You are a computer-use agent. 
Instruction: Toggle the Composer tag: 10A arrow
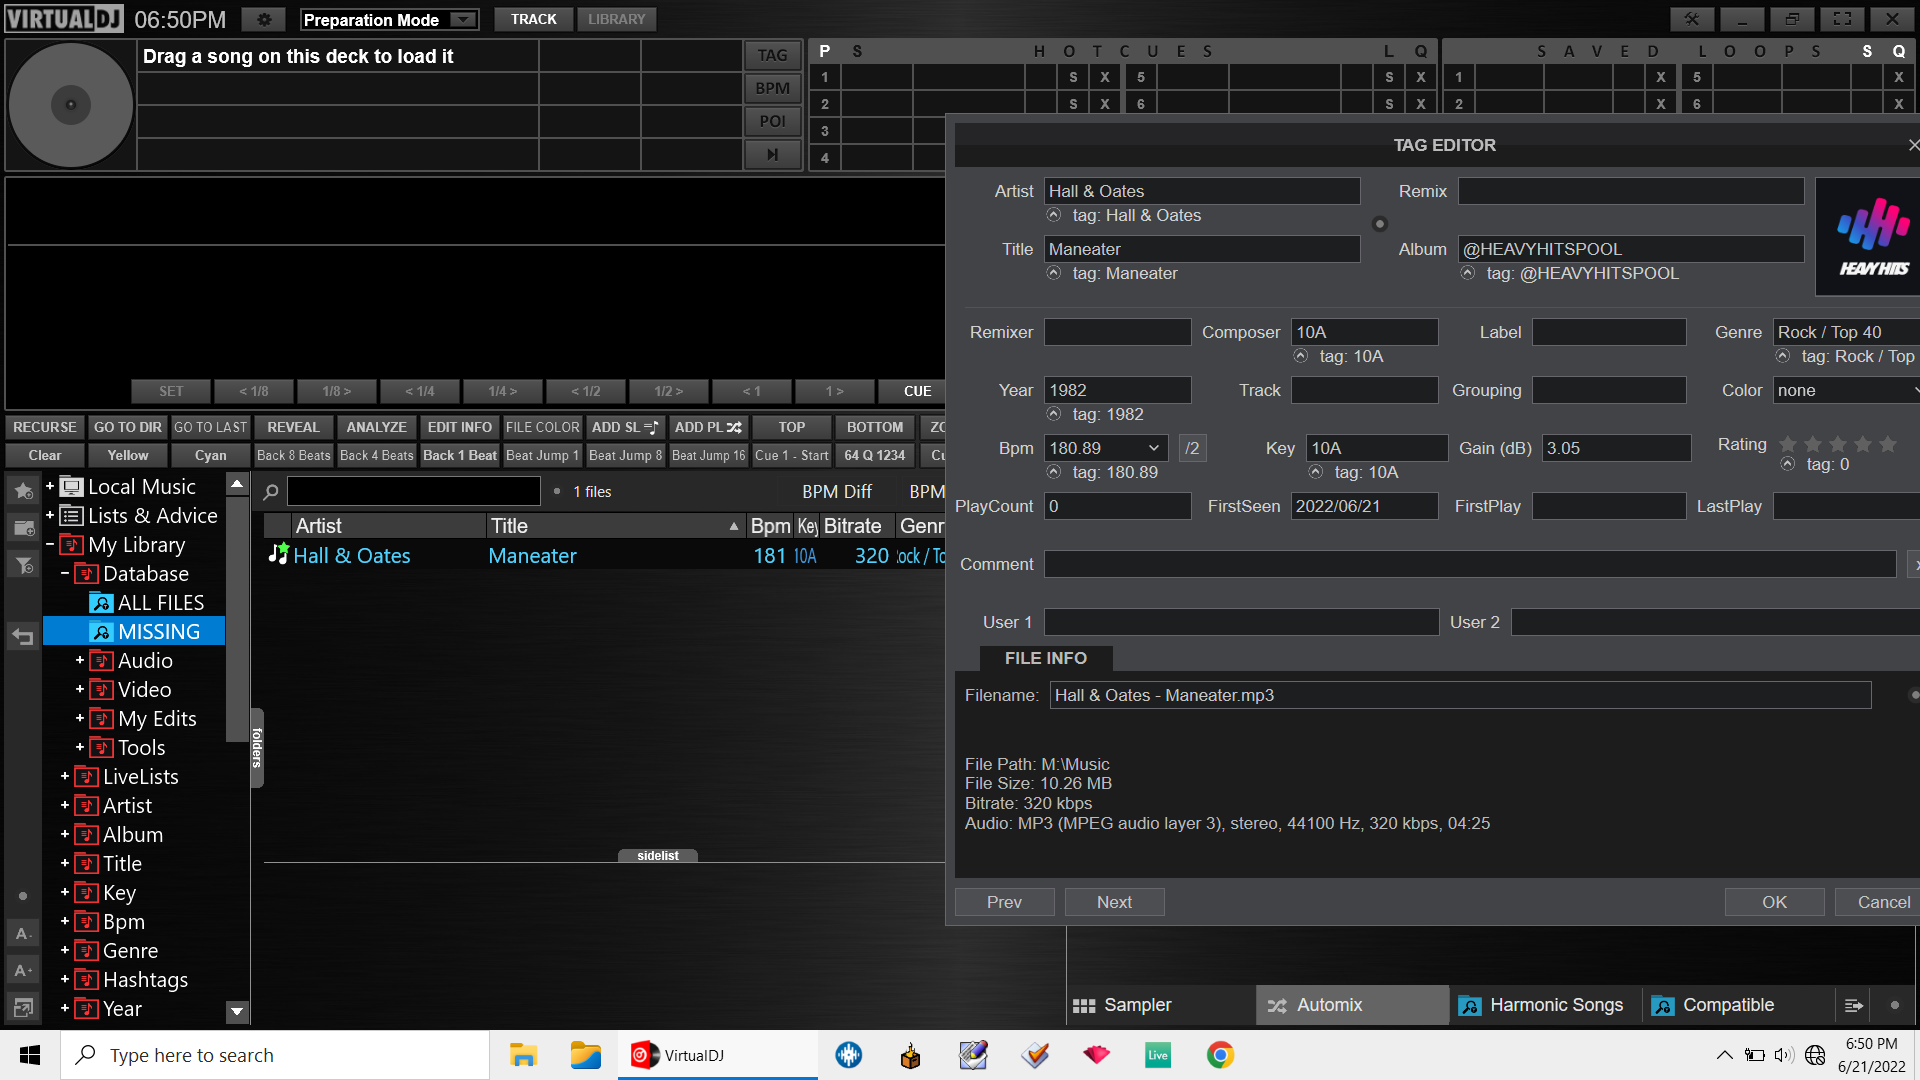click(x=1300, y=356)
